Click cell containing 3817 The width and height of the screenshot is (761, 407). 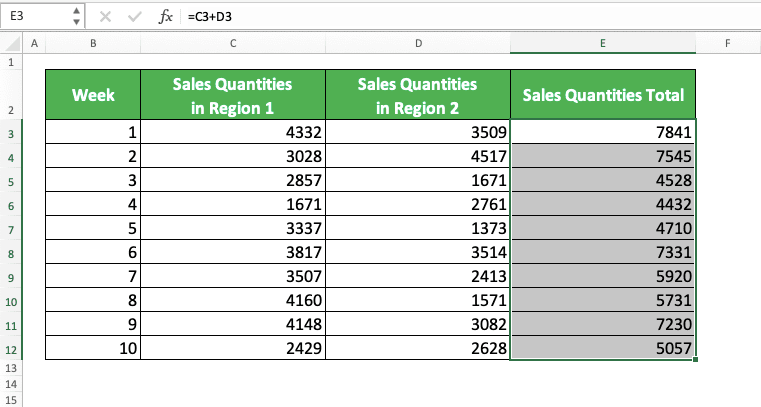[233, 252]
